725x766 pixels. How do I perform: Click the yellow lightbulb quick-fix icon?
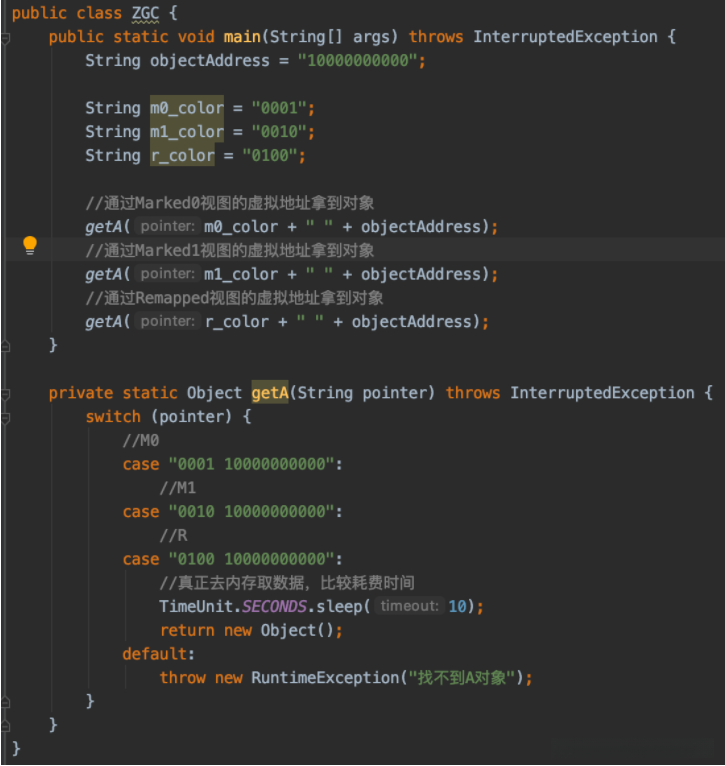point(30,245)
